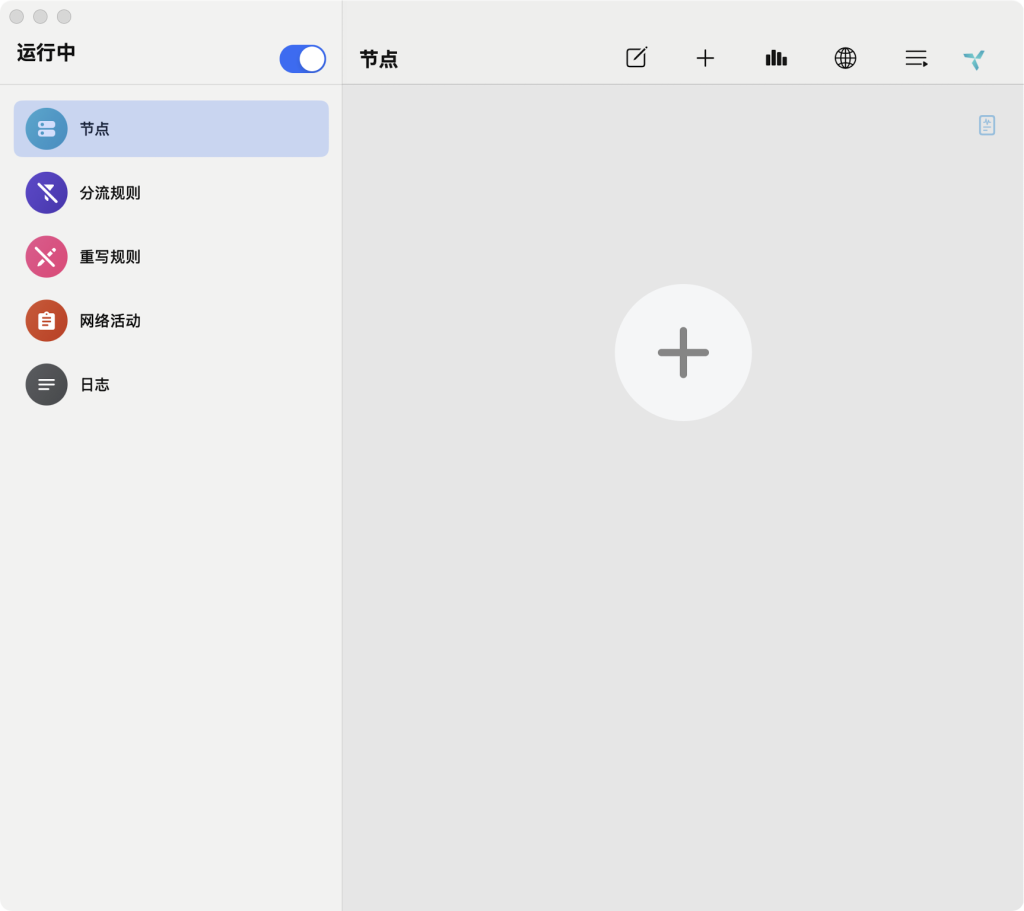Click the orange 网络活动 clipboard icon
Viewport: 1024px width, 911px height.
pyautogui.click(x=46, y=321)
